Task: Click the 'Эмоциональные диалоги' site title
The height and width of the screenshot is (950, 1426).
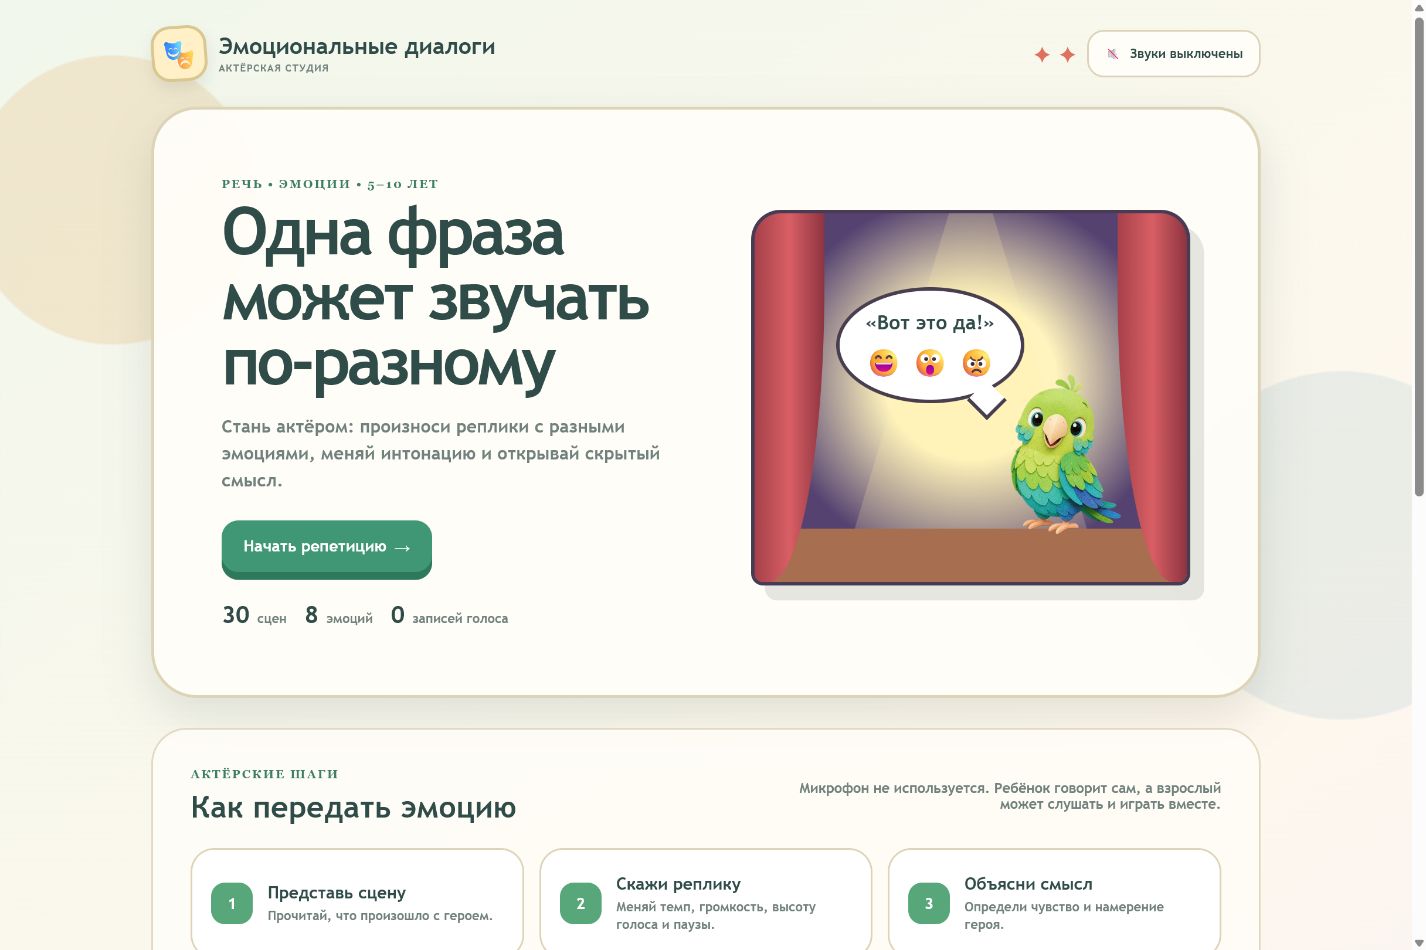Action: point(357,46)
